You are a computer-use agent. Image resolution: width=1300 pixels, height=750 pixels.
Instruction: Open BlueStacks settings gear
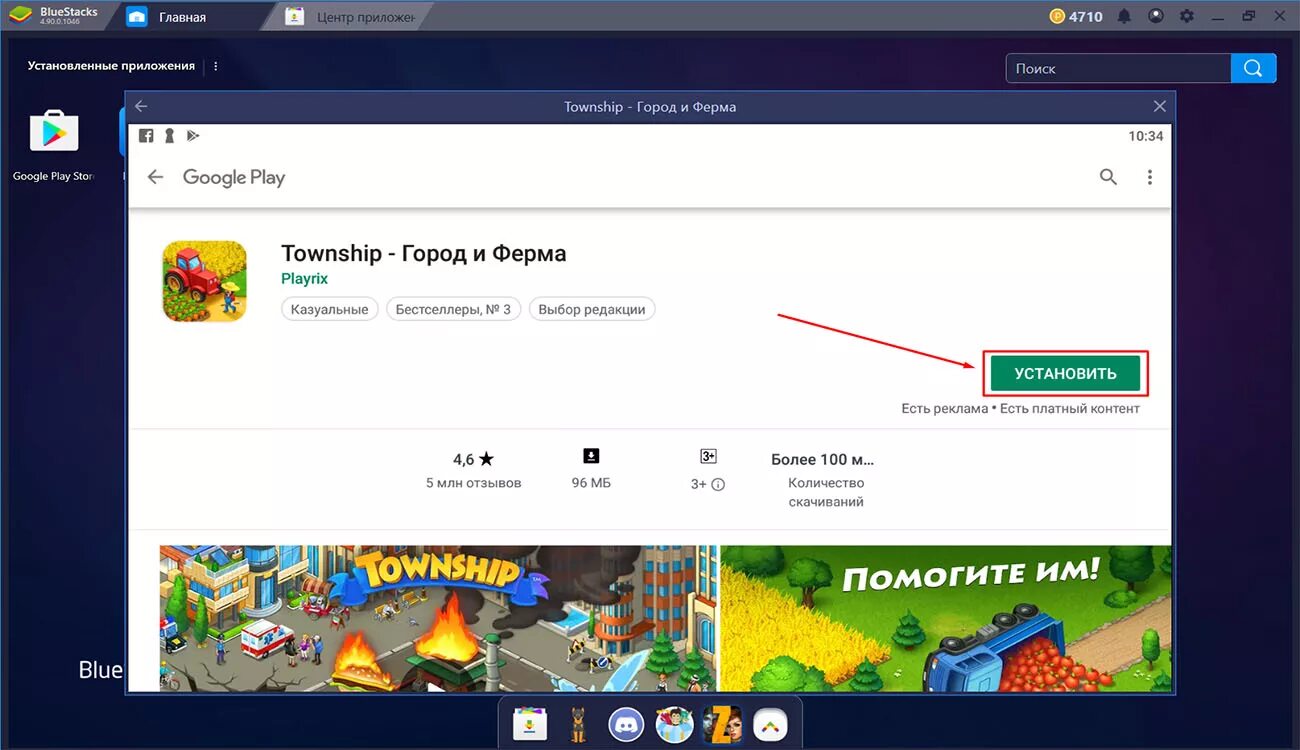(1187, 16)
